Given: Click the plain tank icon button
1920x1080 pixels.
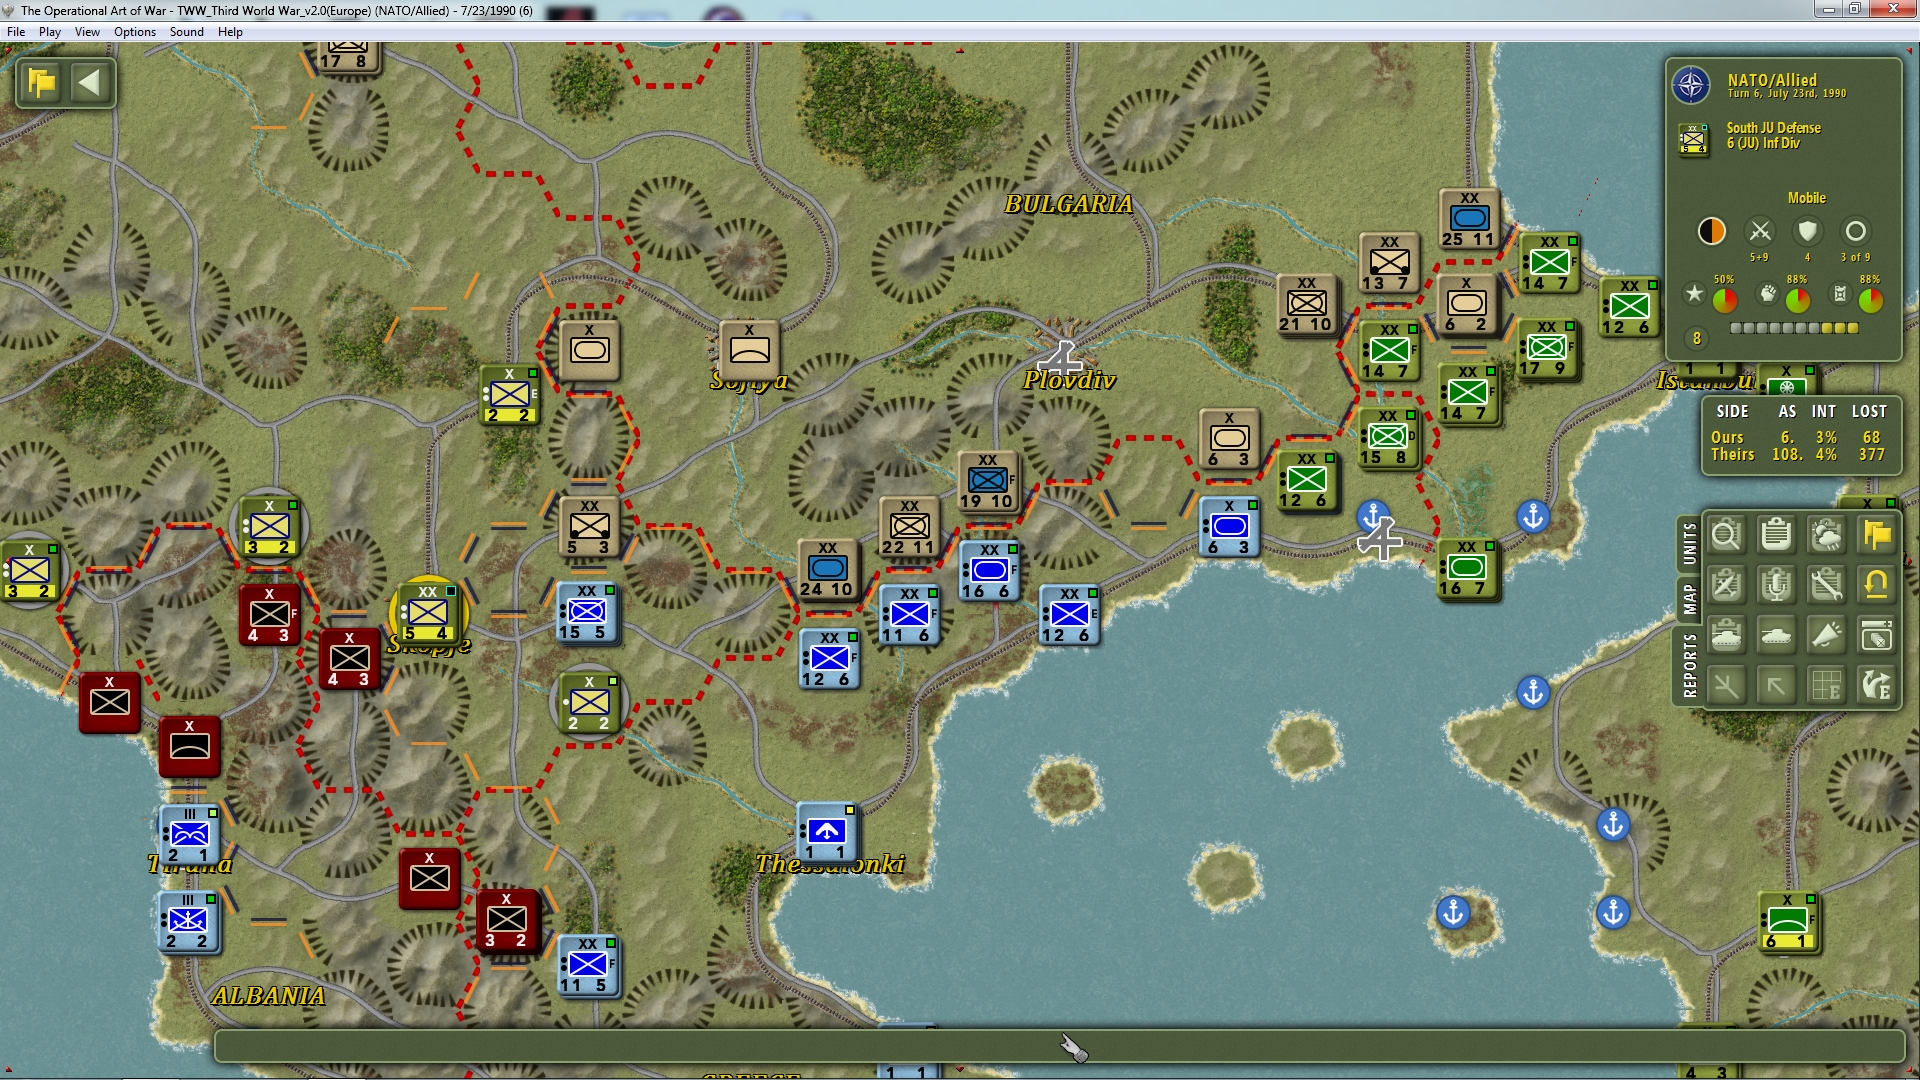Looking at the screenshot, I should (1776, 635).
